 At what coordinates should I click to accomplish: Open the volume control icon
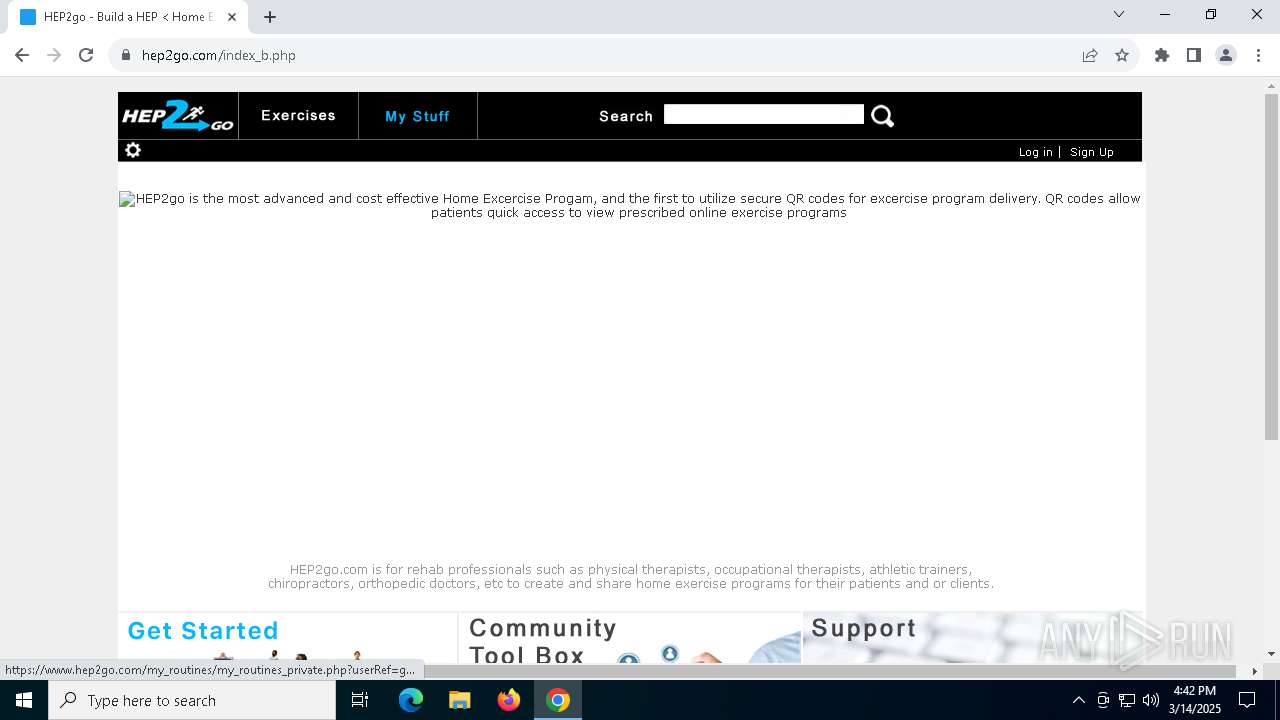(1151, 700)
